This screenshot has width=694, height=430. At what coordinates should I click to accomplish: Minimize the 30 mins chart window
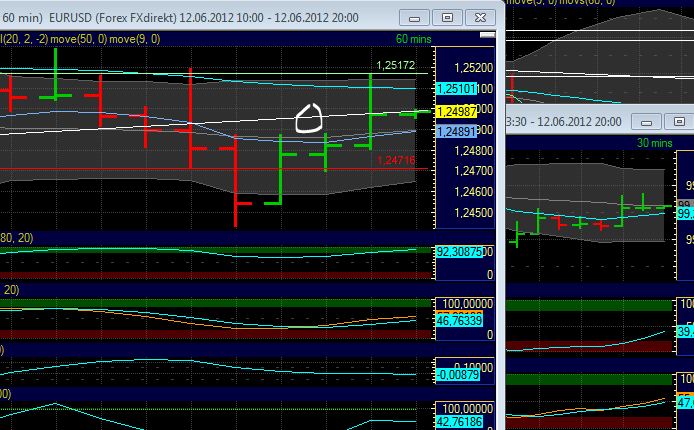coord(646,122)
